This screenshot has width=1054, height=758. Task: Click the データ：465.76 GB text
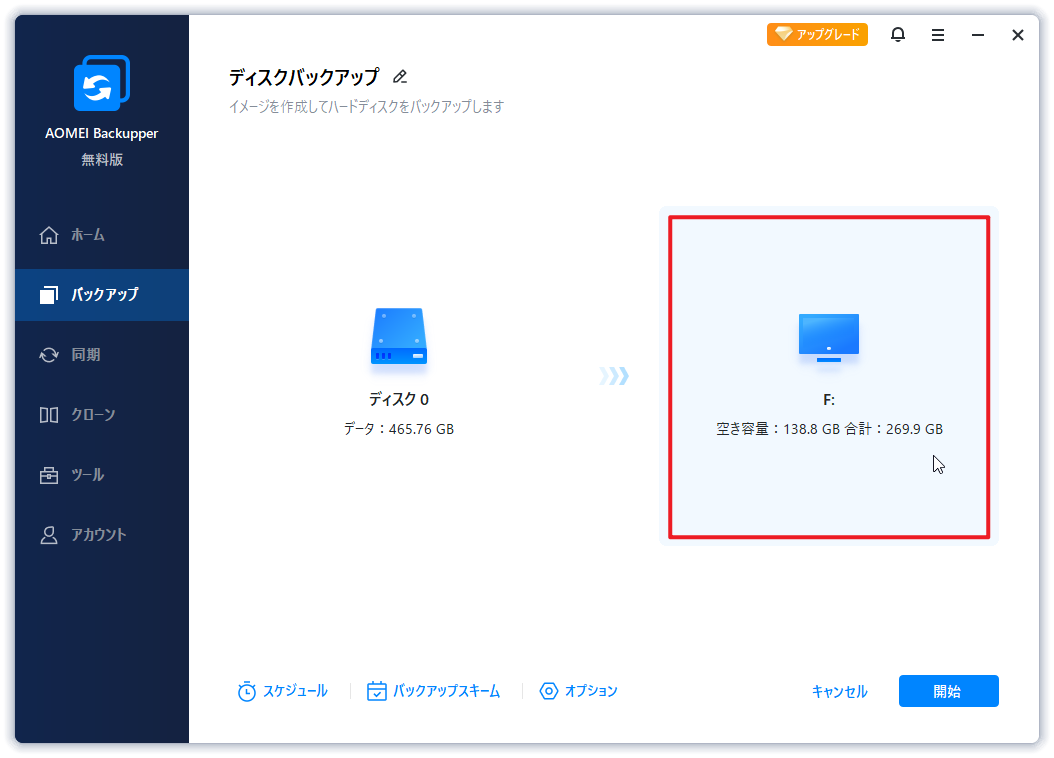pyautogui.click(x=399, y=429)
